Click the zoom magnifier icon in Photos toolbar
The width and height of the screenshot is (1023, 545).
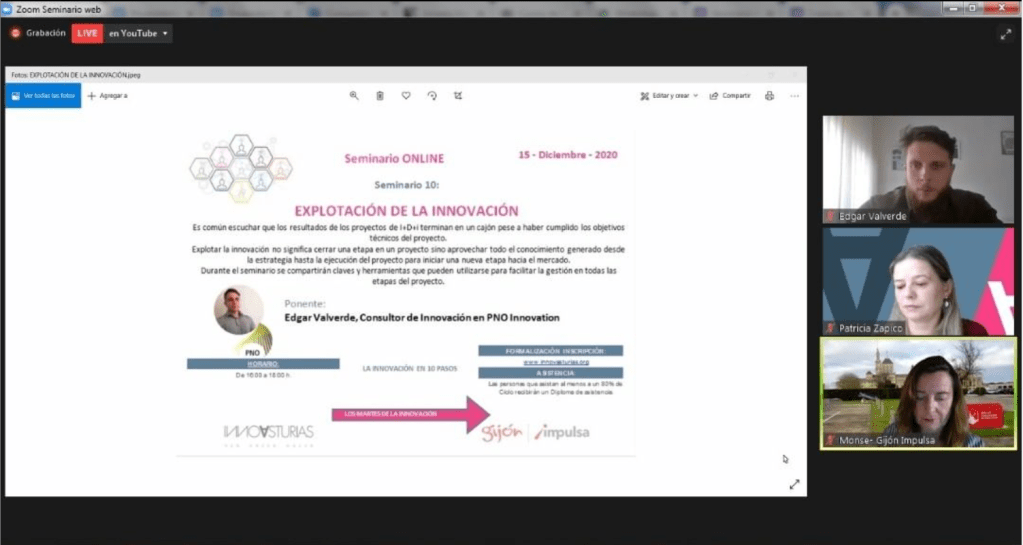tap(354, 96)
